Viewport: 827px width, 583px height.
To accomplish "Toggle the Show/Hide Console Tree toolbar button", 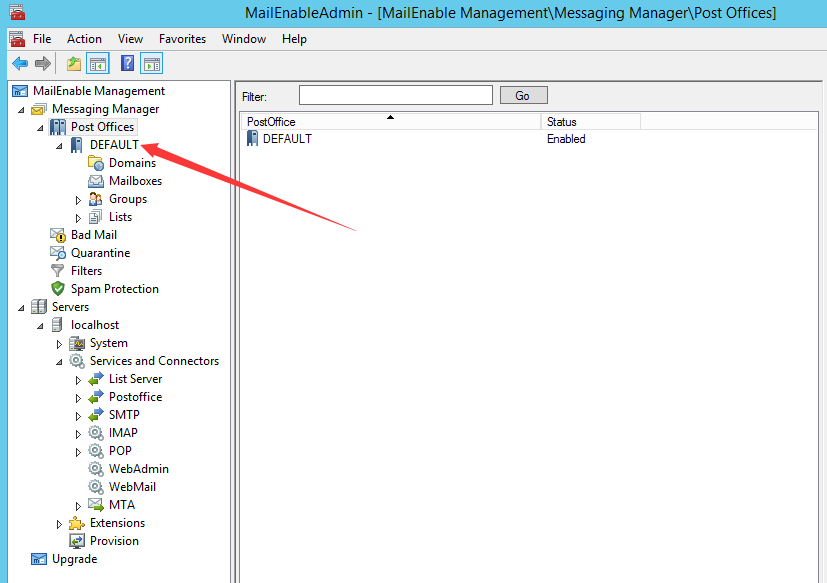I will 98,64.
